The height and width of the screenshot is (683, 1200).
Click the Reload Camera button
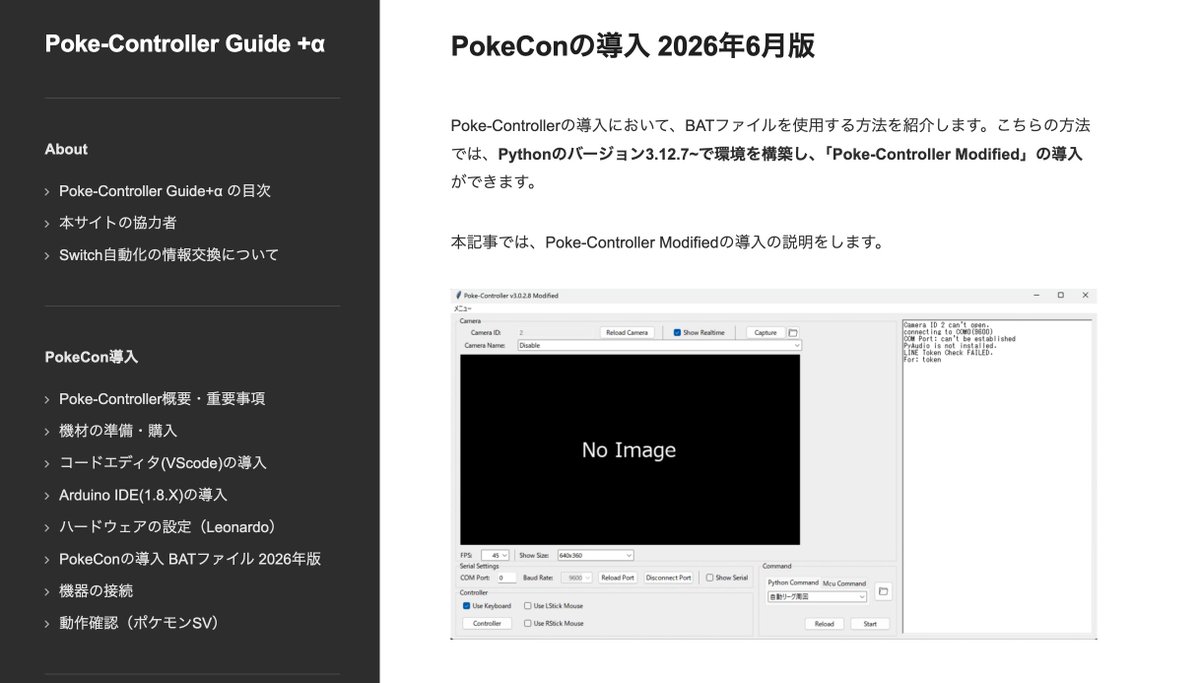[x=627, y=332]
